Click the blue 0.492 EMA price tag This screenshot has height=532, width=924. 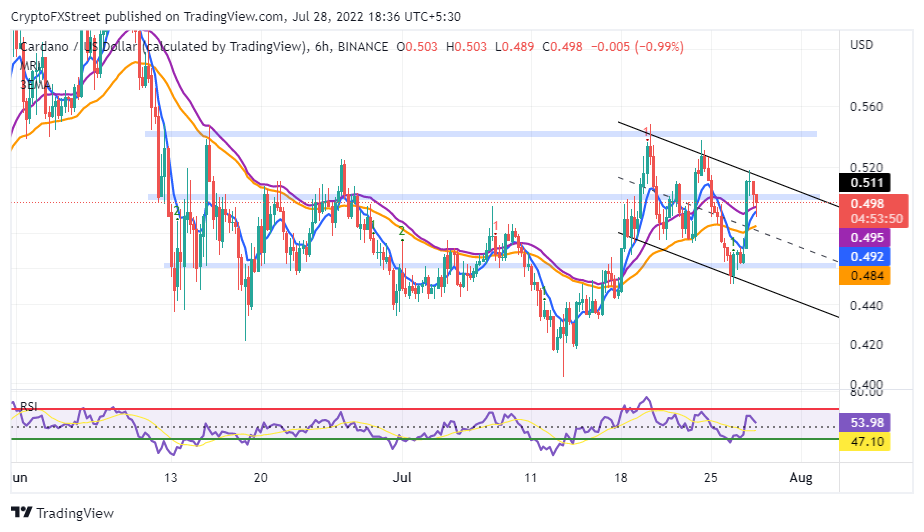click(x=864, y=256)
